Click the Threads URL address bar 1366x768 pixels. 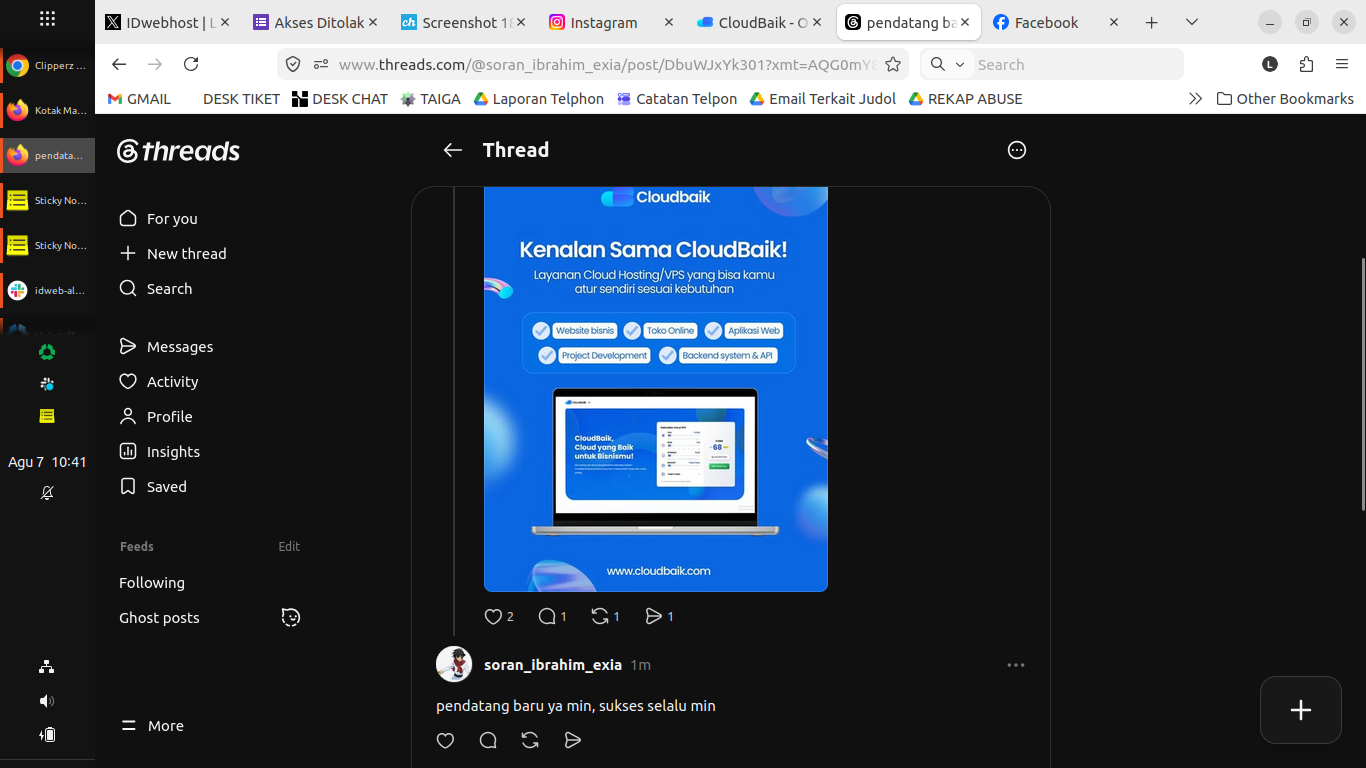tap(608, 64)
